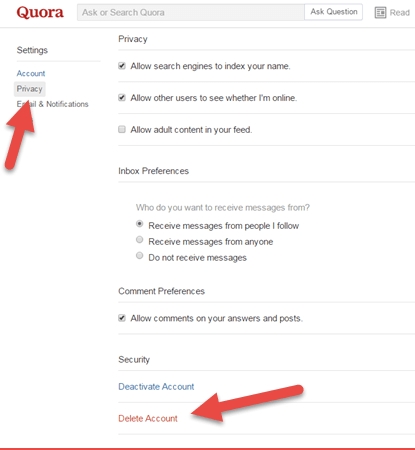The height and width of the screenshot is (450, 415).
Task: Uncheck search engines index your name
Action: click(122, 66)
